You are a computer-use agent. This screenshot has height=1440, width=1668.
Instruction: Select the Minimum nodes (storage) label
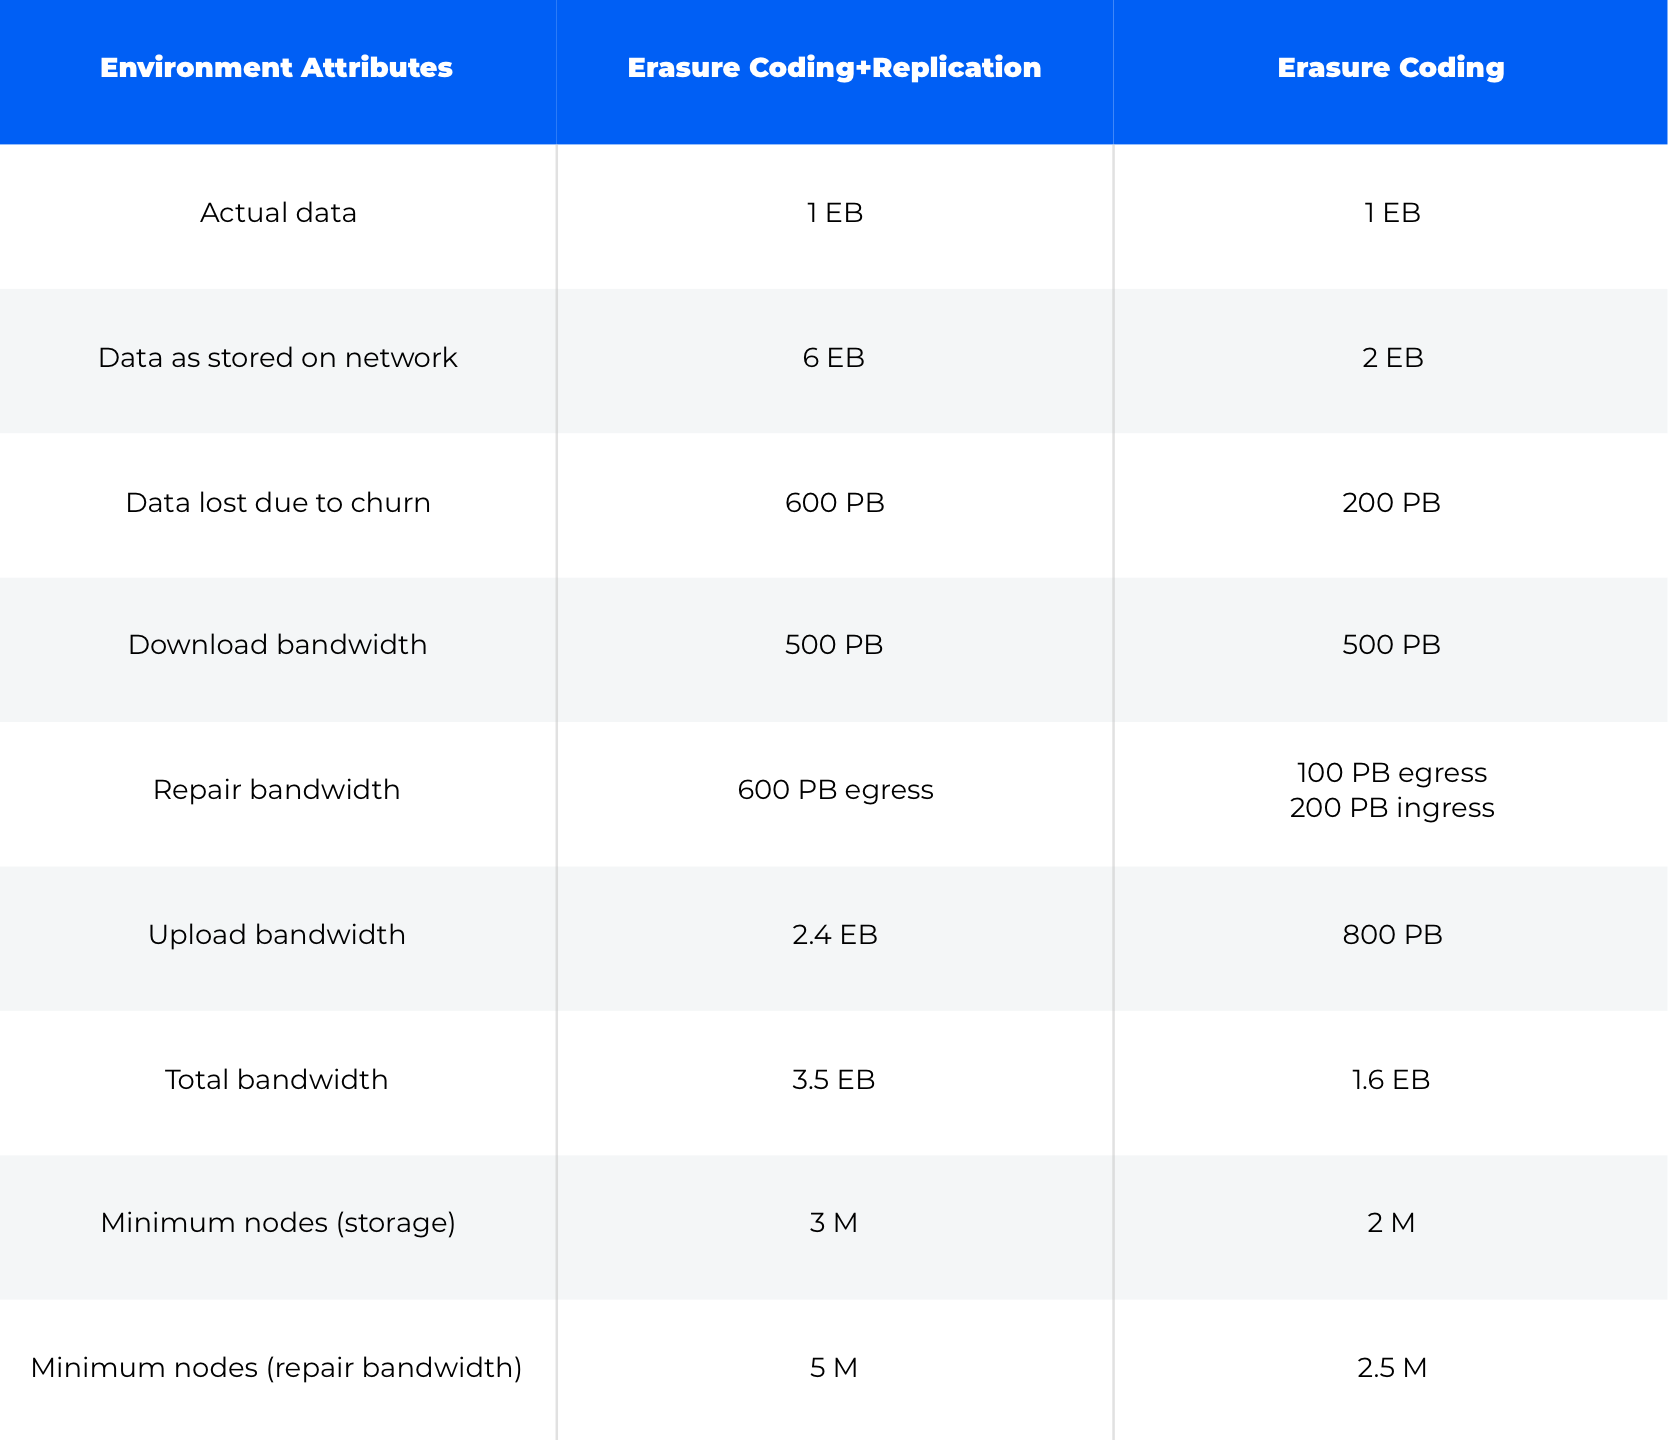278,1223
